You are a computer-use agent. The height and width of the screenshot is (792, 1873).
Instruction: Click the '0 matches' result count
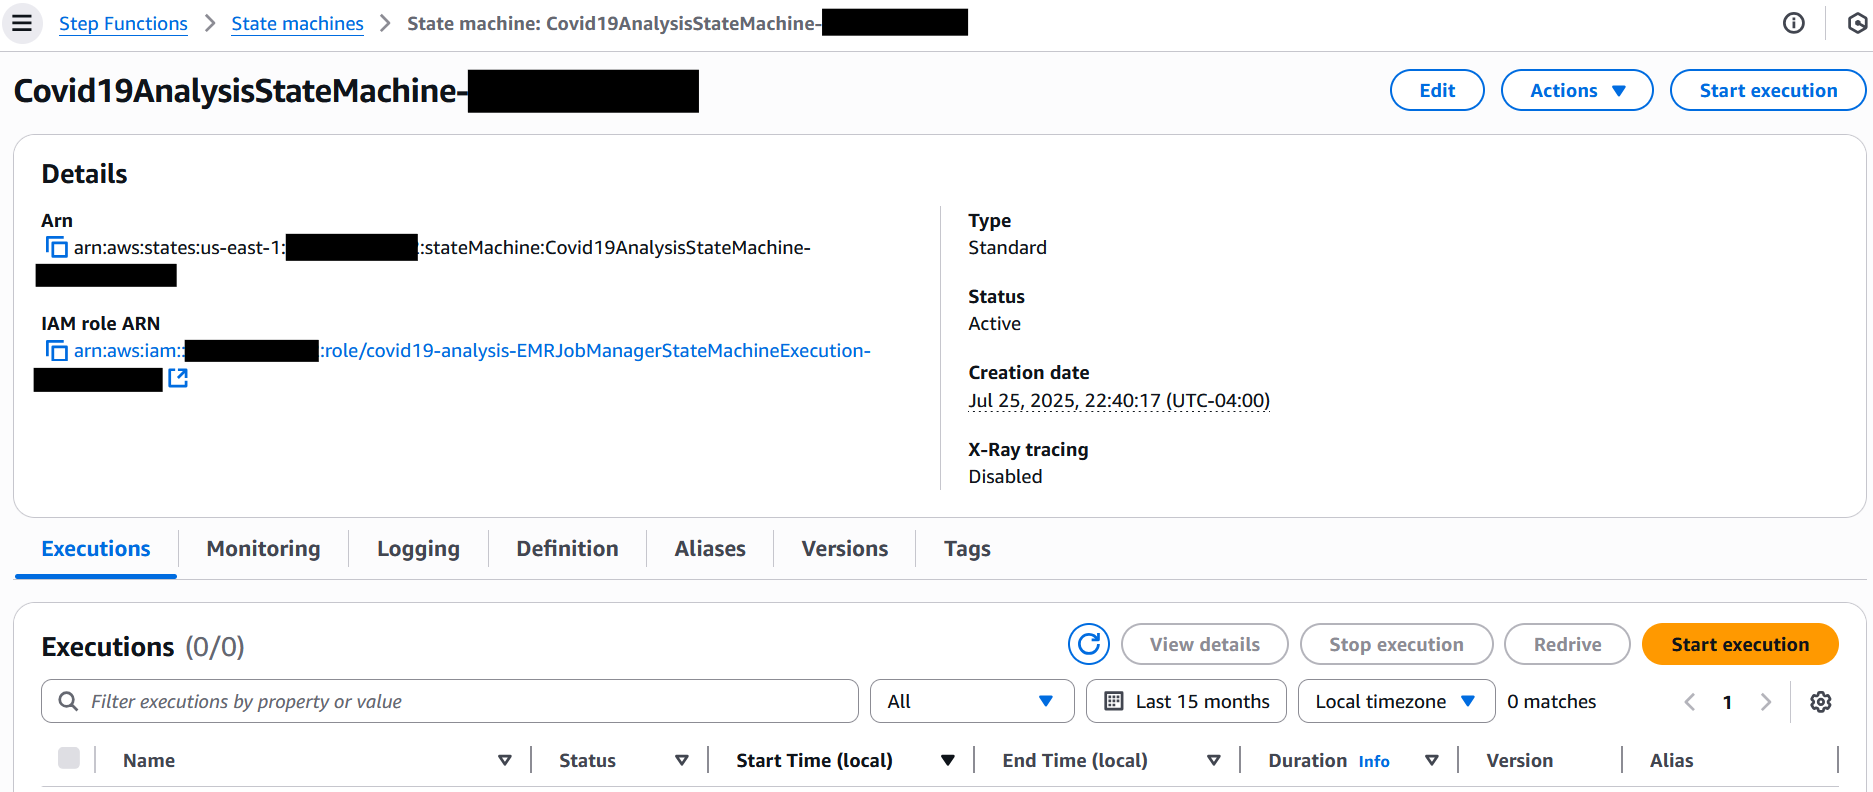coord(1551,701)
